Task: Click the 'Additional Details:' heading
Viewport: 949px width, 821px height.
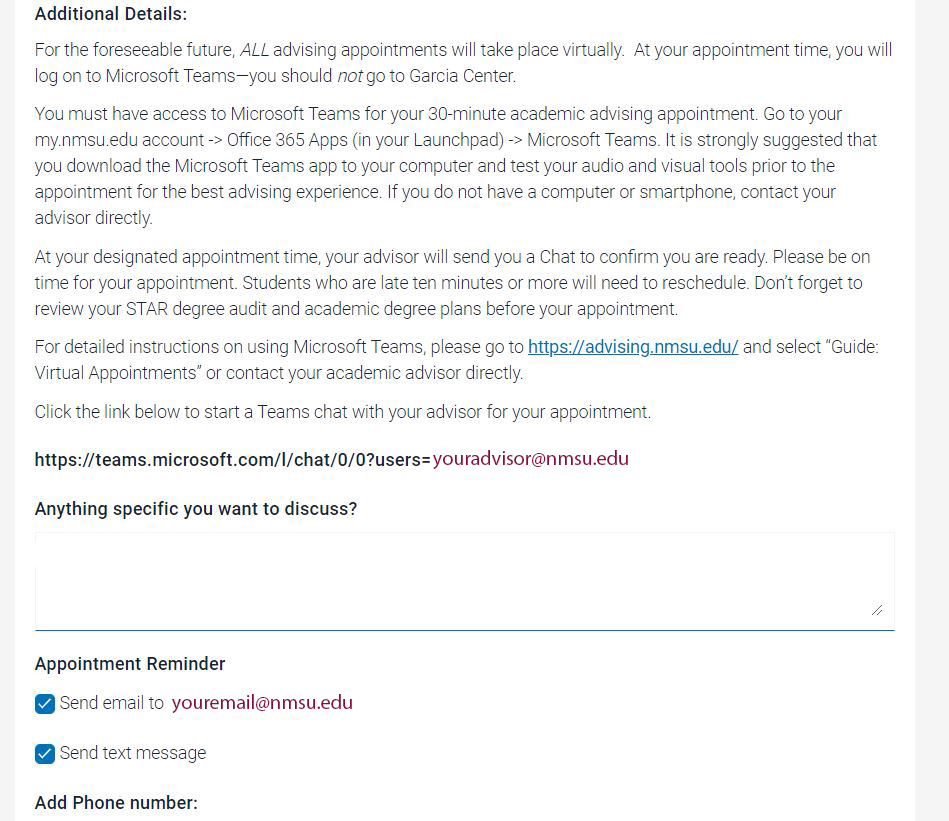Action: tap(111, 14)
